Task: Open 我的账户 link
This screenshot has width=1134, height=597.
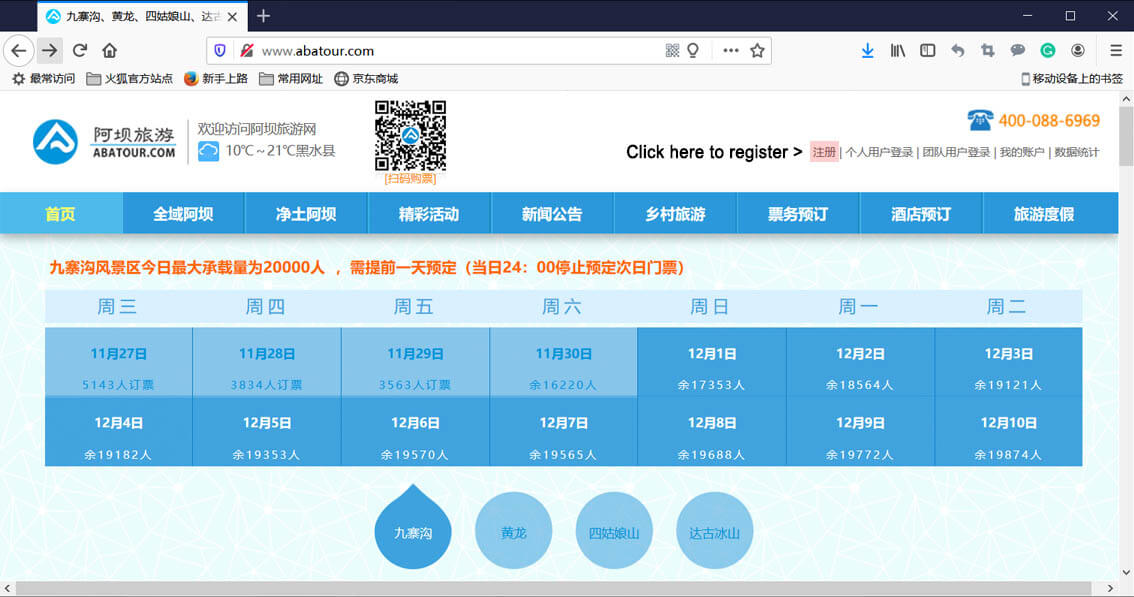Action: pyautogui.click(x=1022, y=152)
